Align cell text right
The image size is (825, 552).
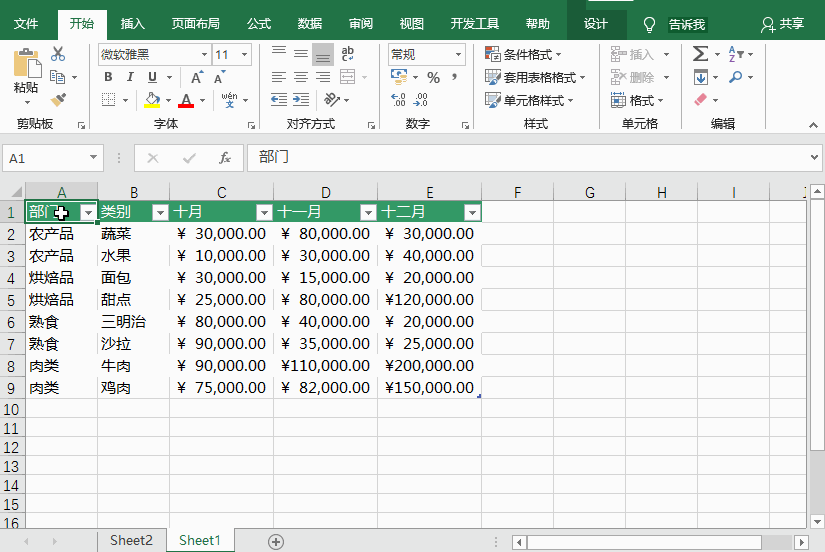click(x=323, y=77)
